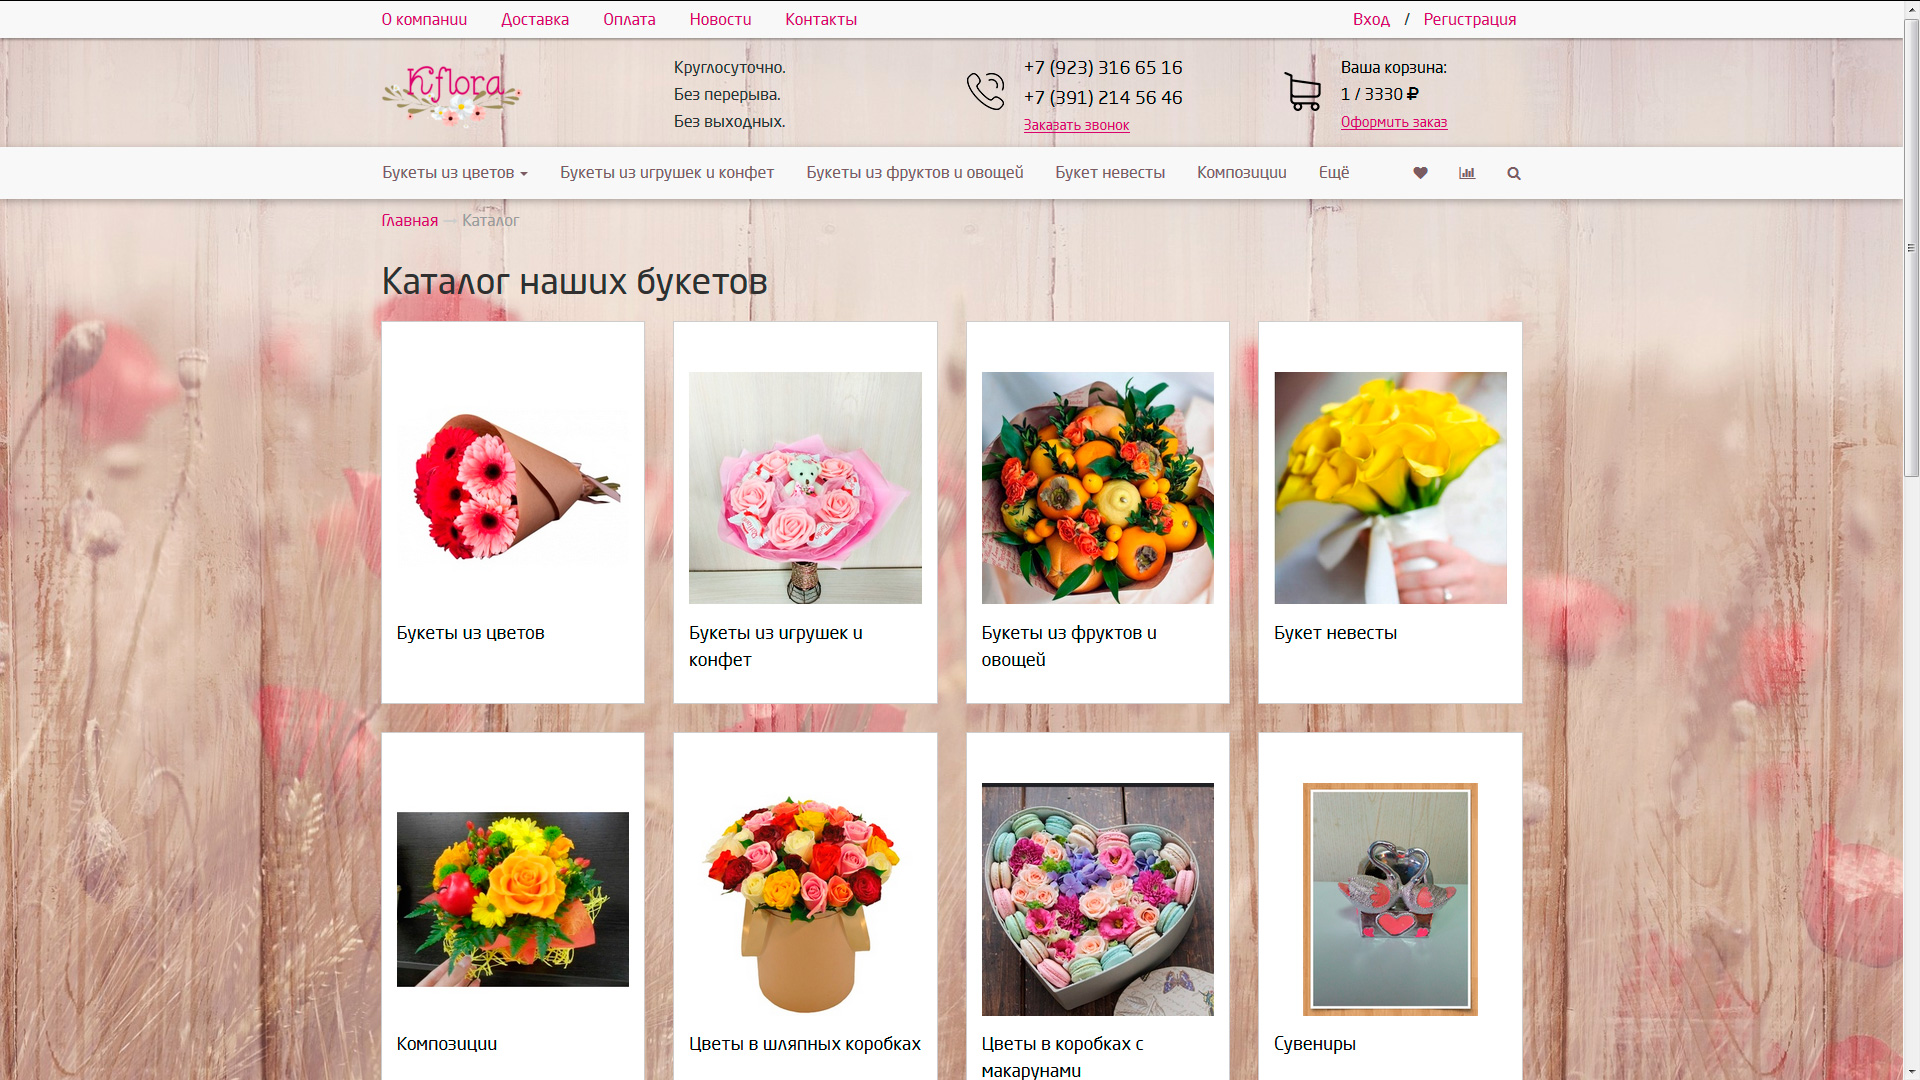Click Цветы в коробках с макарунами title
Viewport: 1920px width, 1080px height.
[1062, 1057]
